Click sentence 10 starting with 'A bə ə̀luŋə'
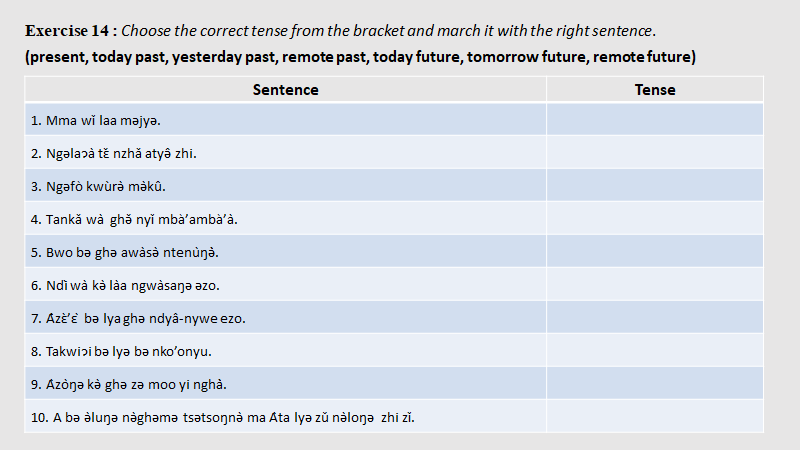This screenshot has width=800, height=450. click(222, 417)
